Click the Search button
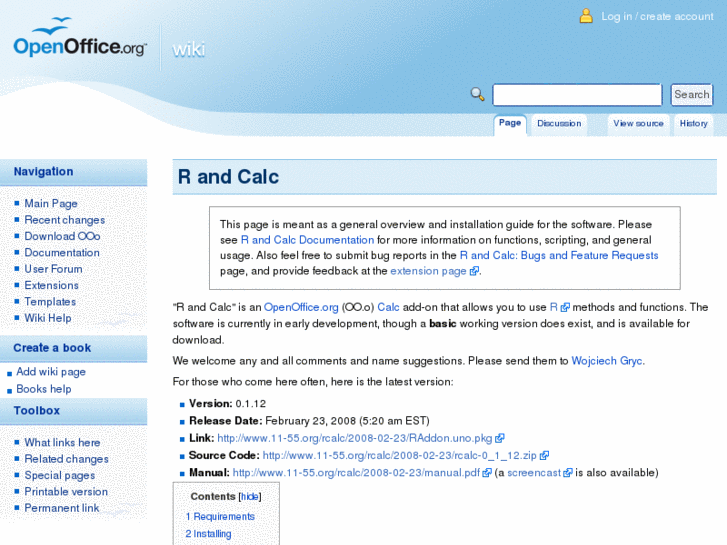 click(x=691, y=95)
